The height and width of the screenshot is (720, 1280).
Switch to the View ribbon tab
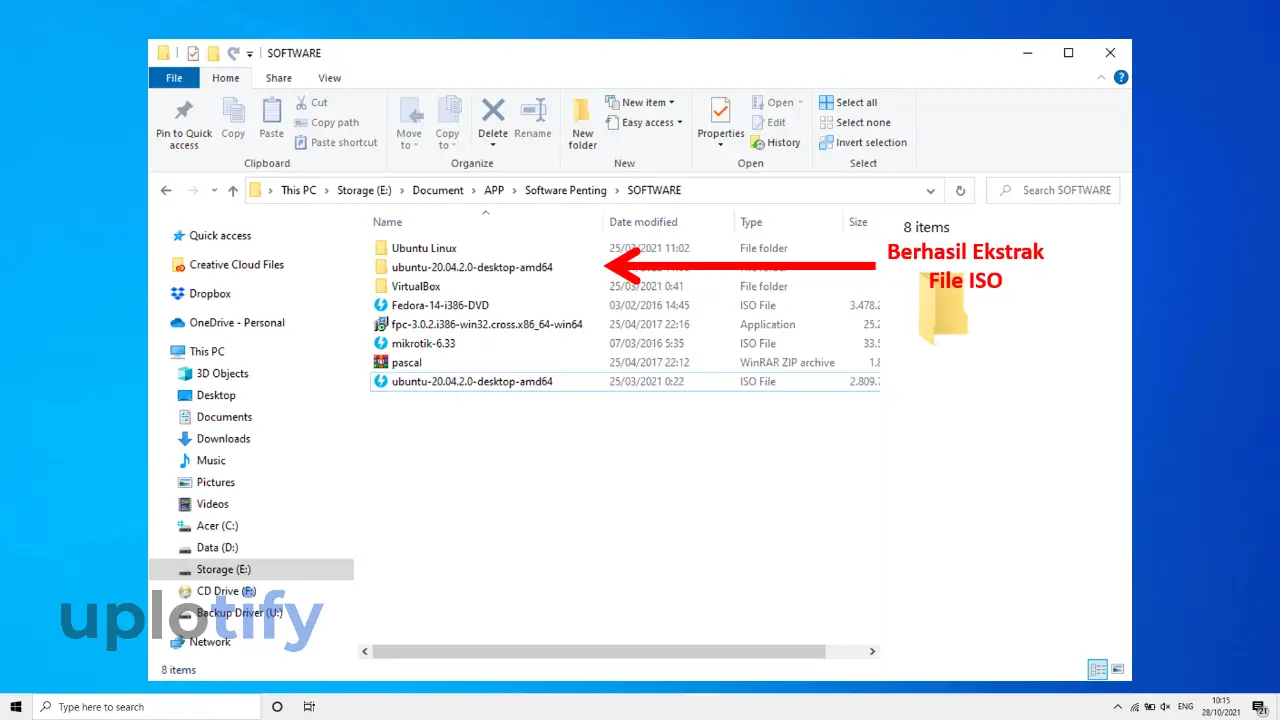coord(330,78)
